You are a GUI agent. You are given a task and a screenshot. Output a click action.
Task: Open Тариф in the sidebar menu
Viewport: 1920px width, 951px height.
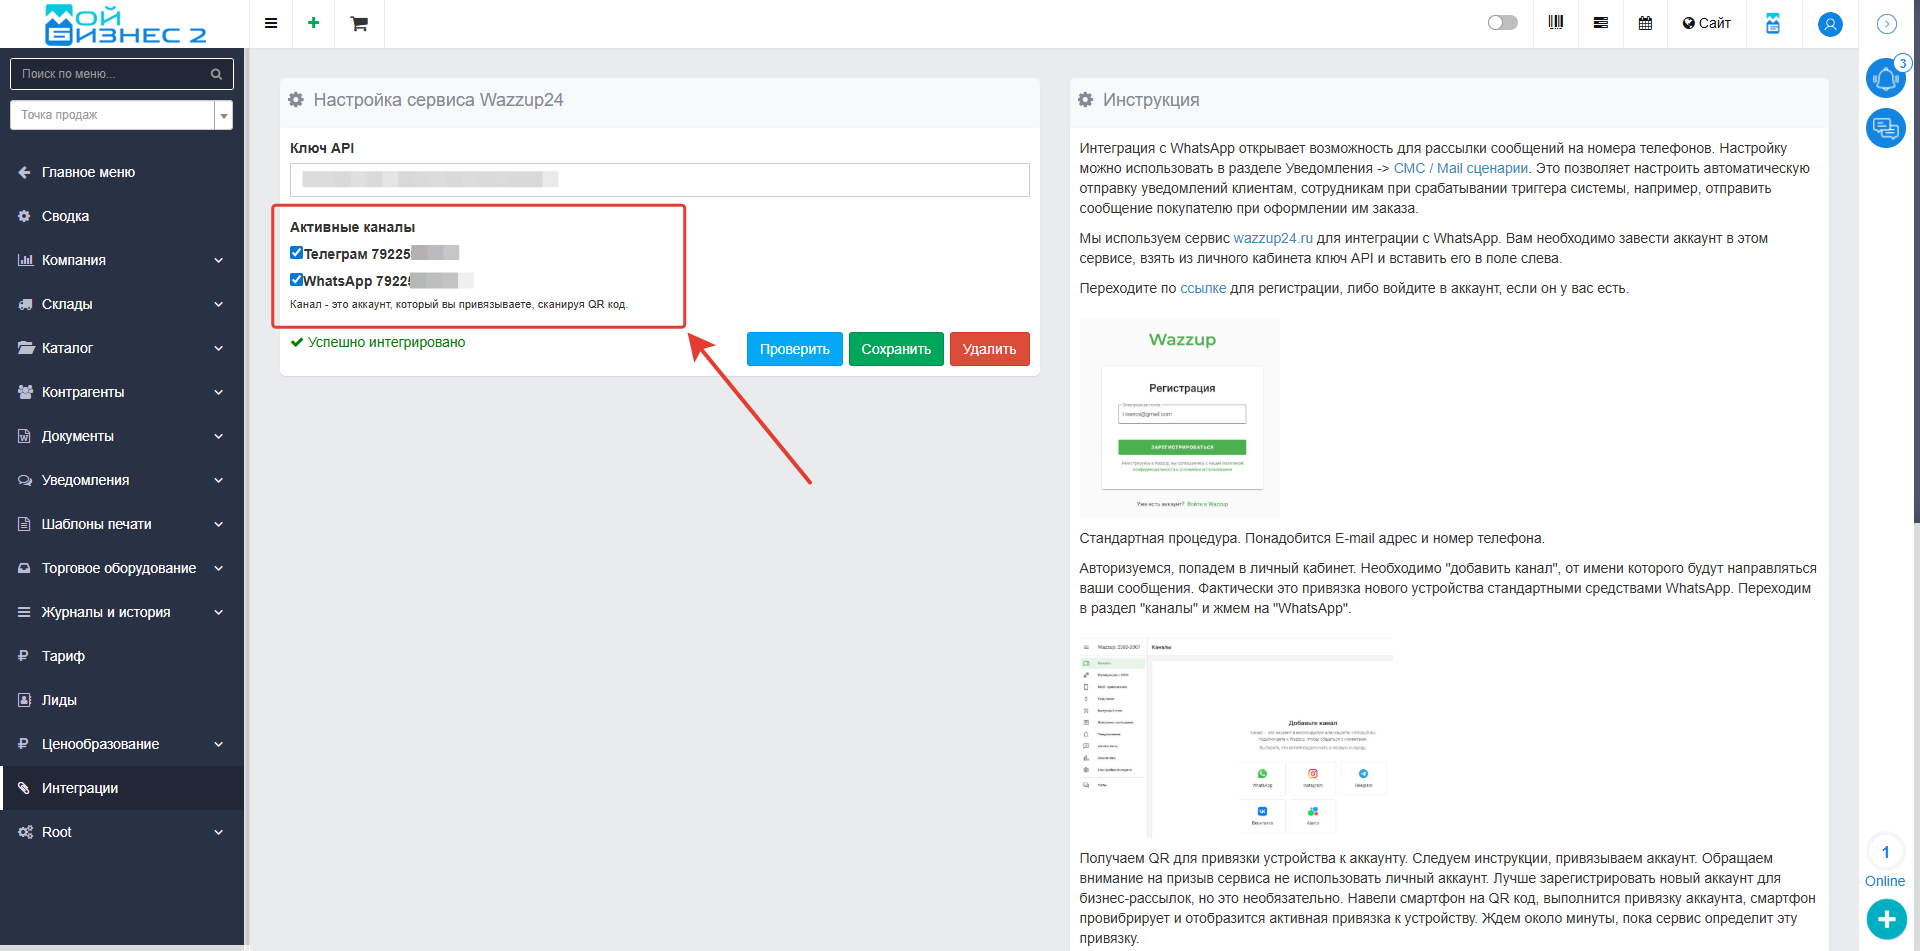pyautogui.click(x=63, y=656)
